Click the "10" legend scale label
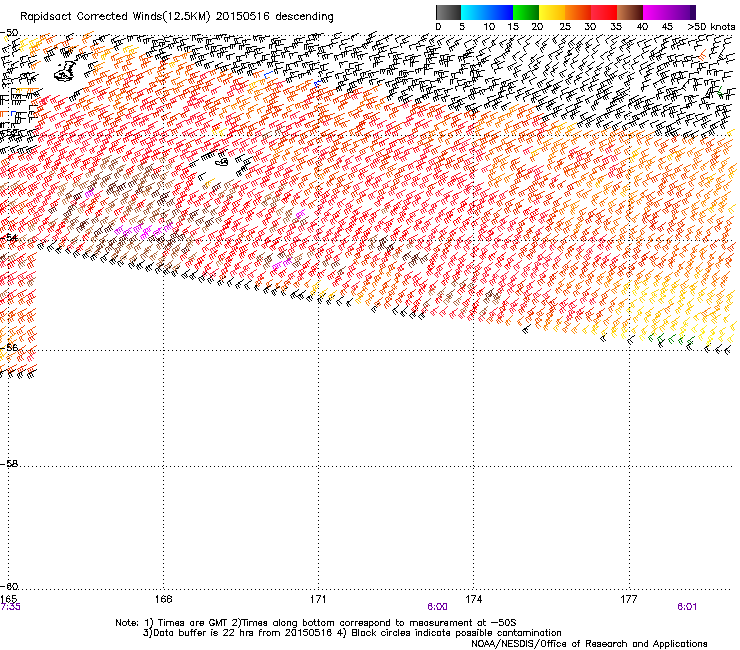Image resolution: width=740 pixels, height=650 pixels. point(489,27)
